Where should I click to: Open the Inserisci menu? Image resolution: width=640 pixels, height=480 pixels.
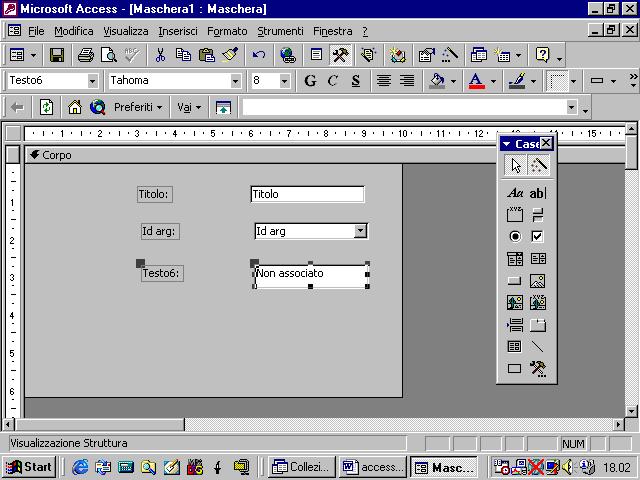(178, 31)
